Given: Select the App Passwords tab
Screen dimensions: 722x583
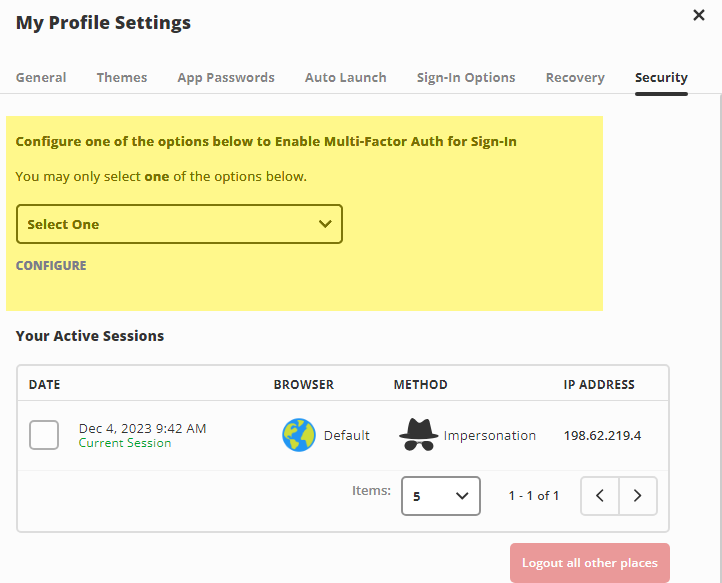Looking at the screenshot, I should (x=226, y=77).
